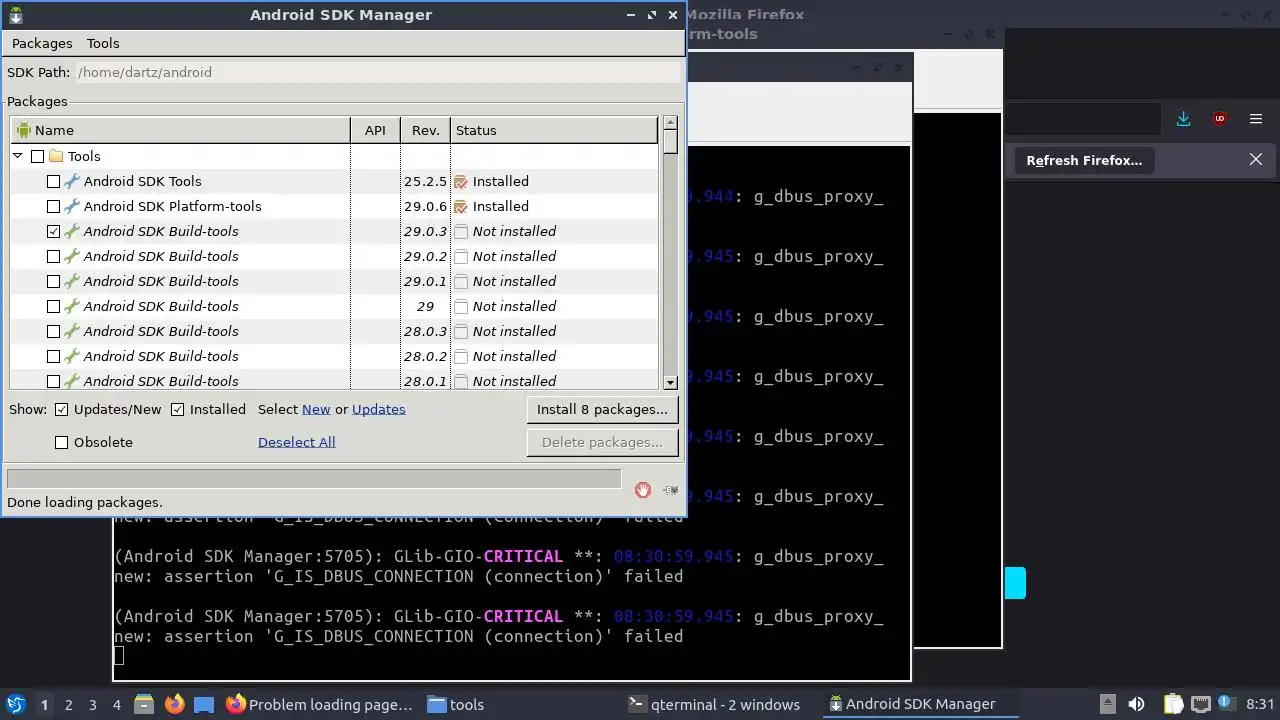
Task: Check Build-tools revision 29 checkbox
Action: tap(53, 306)
